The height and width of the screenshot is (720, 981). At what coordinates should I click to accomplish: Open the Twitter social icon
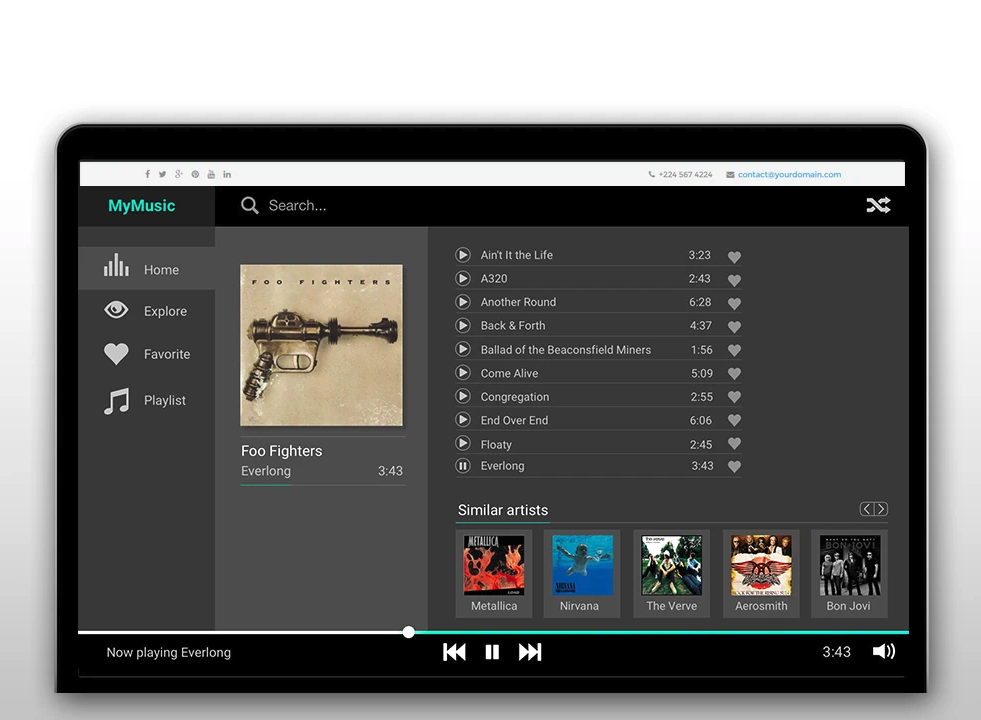[x=163, y=175]
